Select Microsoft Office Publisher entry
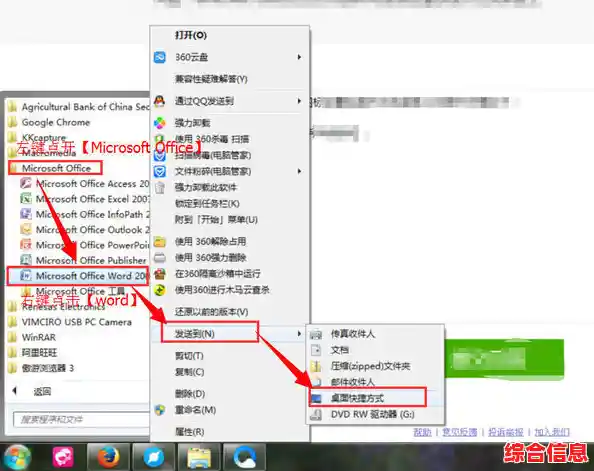594x471 pixels. point(83,260)
